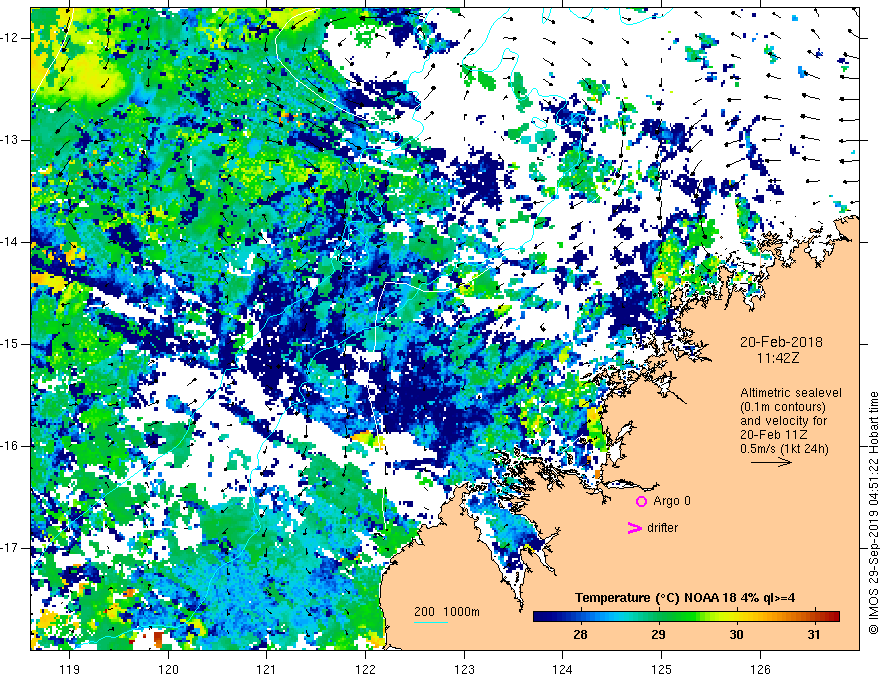Select the 'drifter' legend label
This screenshot has height=680, width=880.
click(x=662, y=528)
